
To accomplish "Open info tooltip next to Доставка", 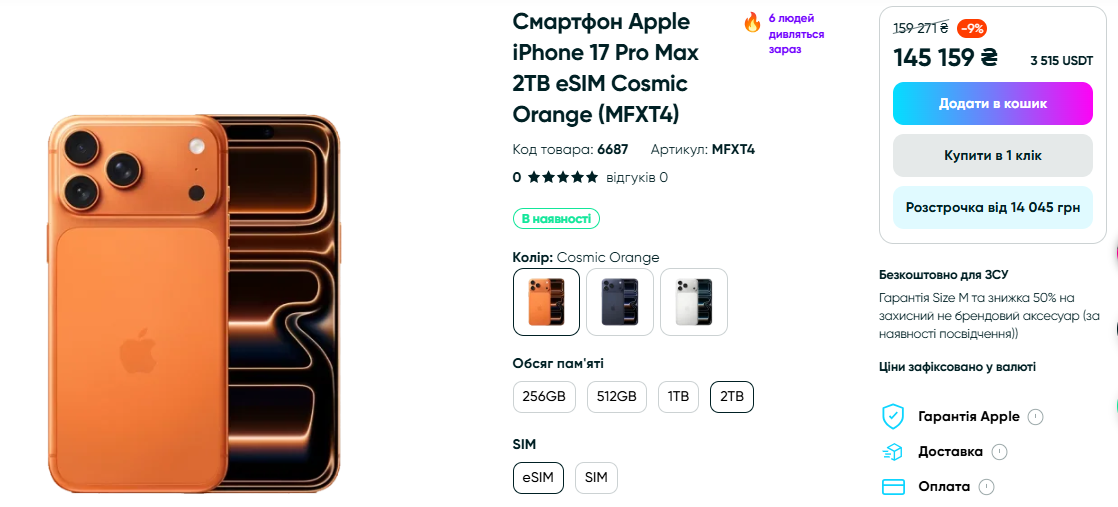I will pyautogui.click(x=998, y=452).
